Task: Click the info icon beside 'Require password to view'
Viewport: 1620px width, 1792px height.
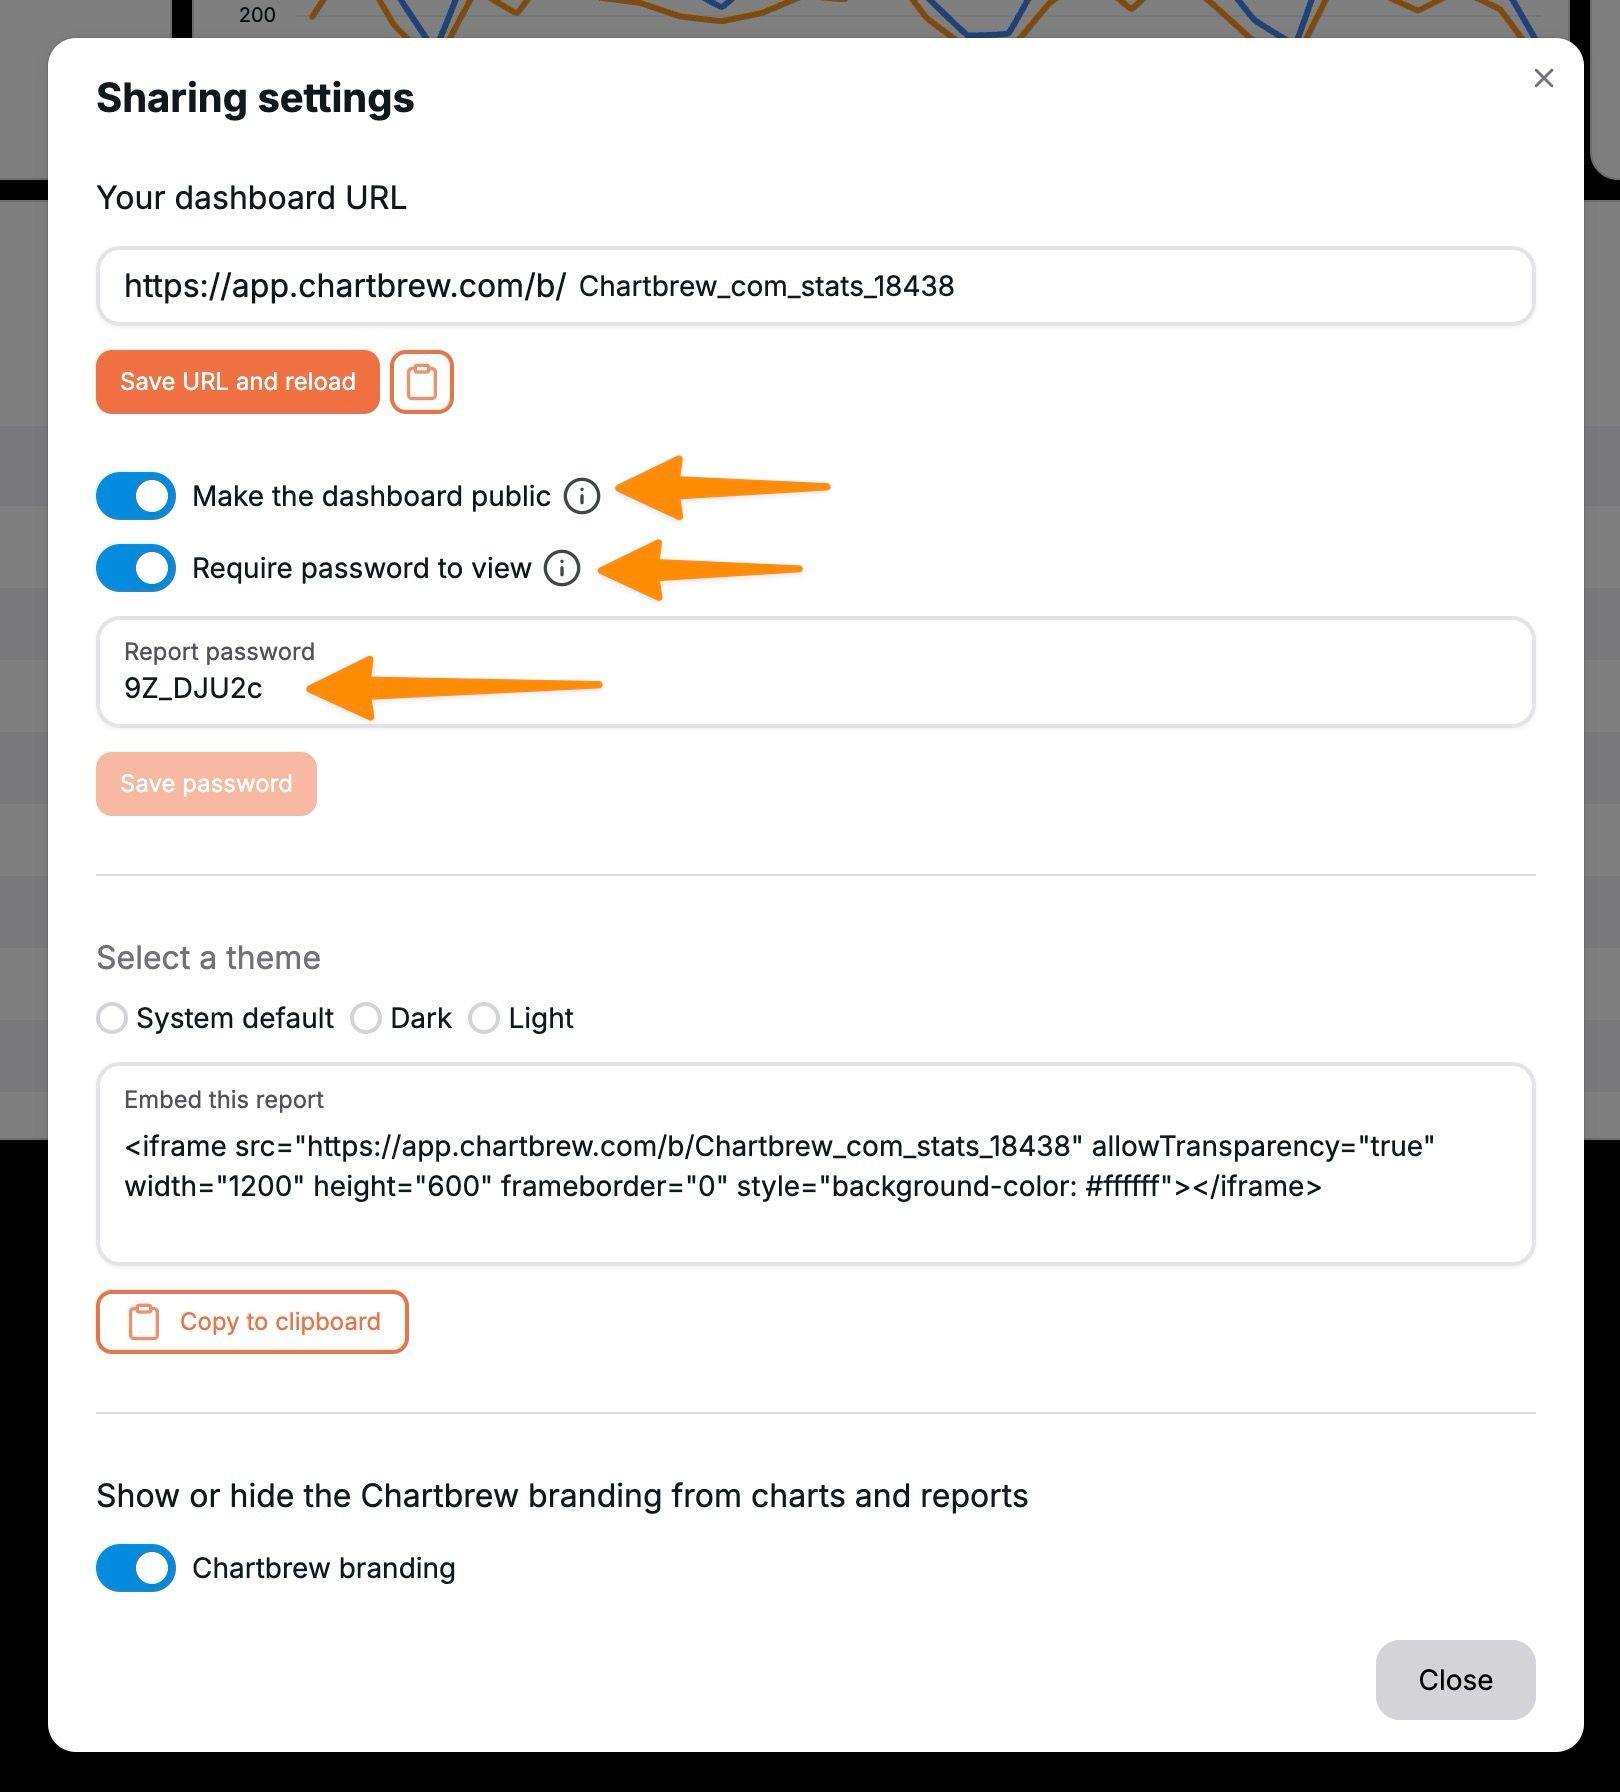Action: click(563, 568)
